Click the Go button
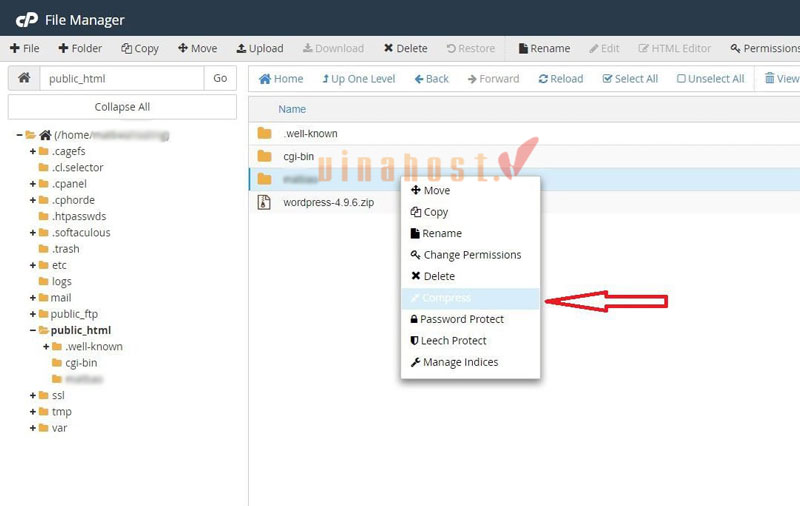 [x=220, y=78]
